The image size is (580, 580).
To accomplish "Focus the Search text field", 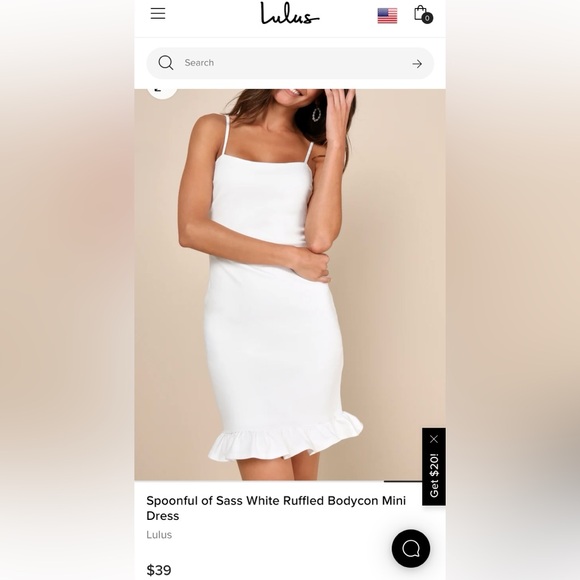I will 290,63.
